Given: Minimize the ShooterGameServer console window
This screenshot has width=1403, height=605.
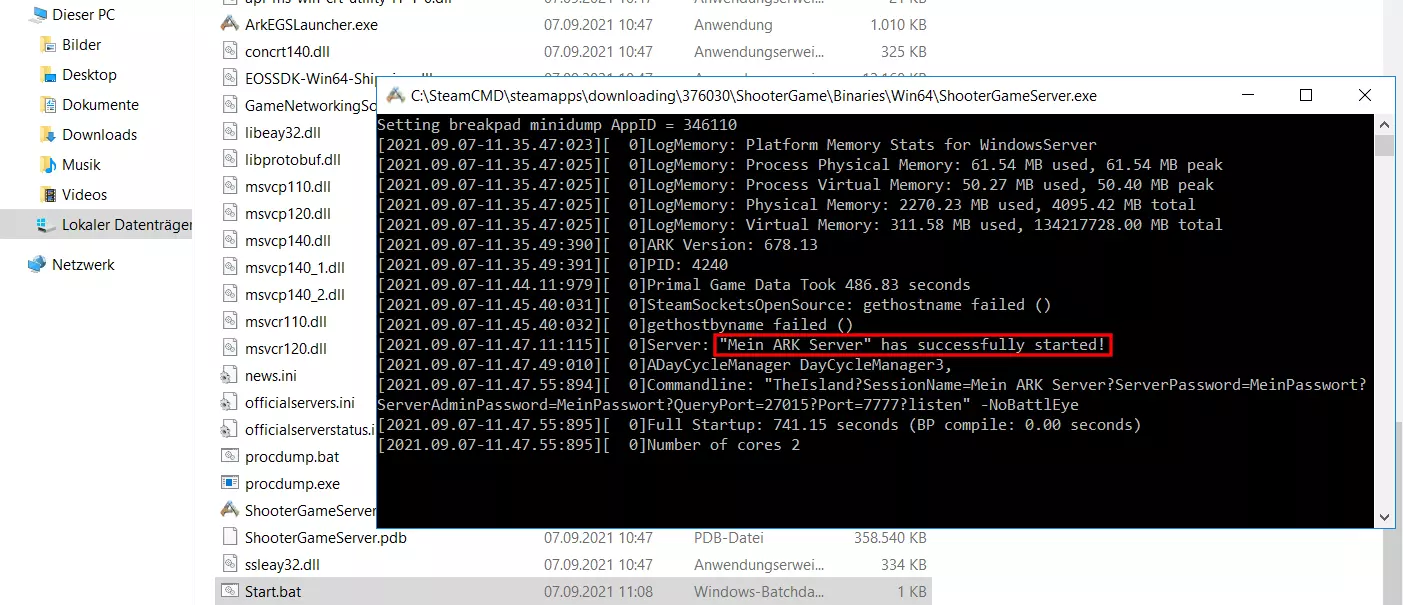Looking at the screenshot, I should point(1247,96).
